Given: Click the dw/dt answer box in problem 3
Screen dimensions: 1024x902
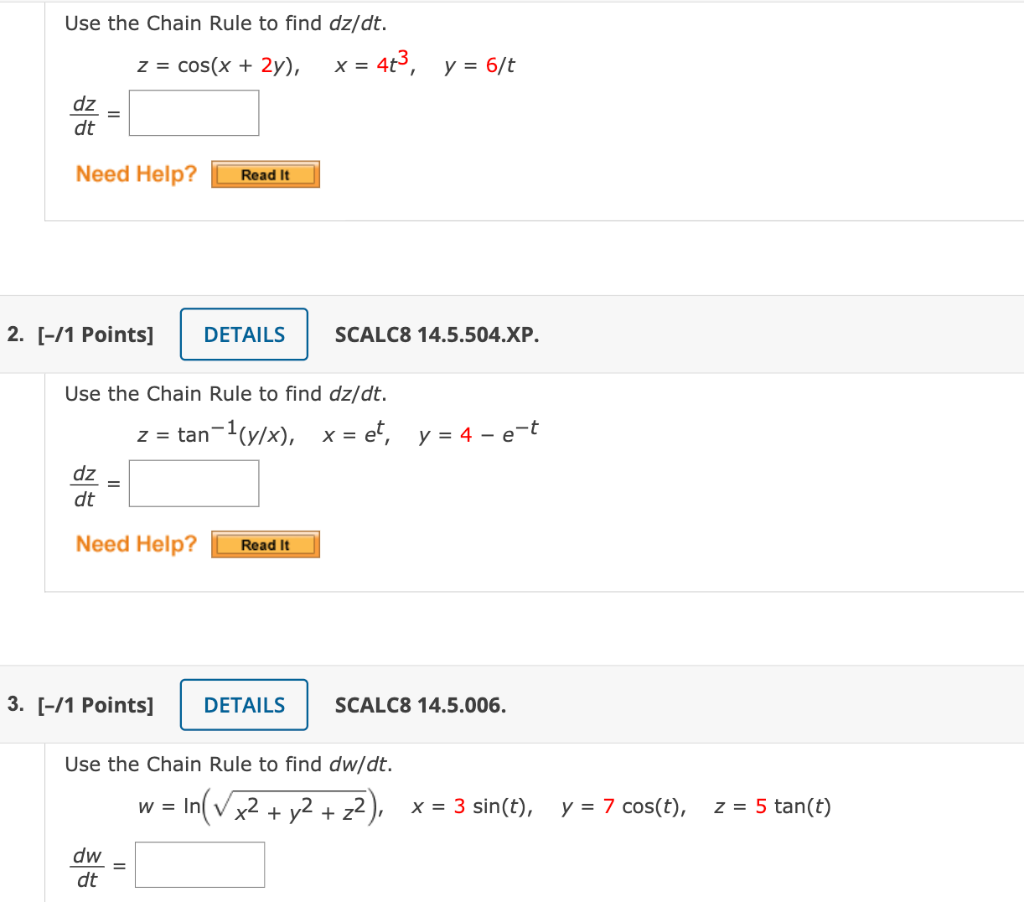Looking at the screenshot, I should click(x=199, y=863).
